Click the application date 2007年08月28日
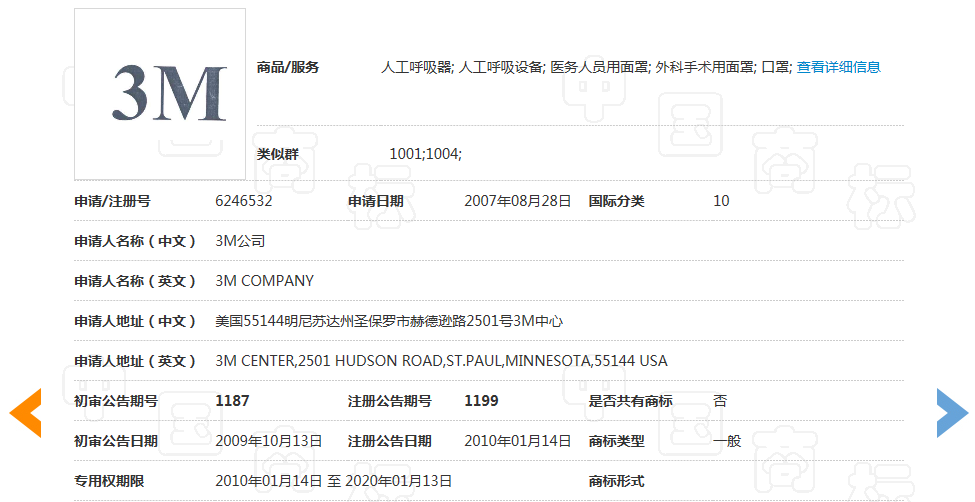 pos(517,201)
